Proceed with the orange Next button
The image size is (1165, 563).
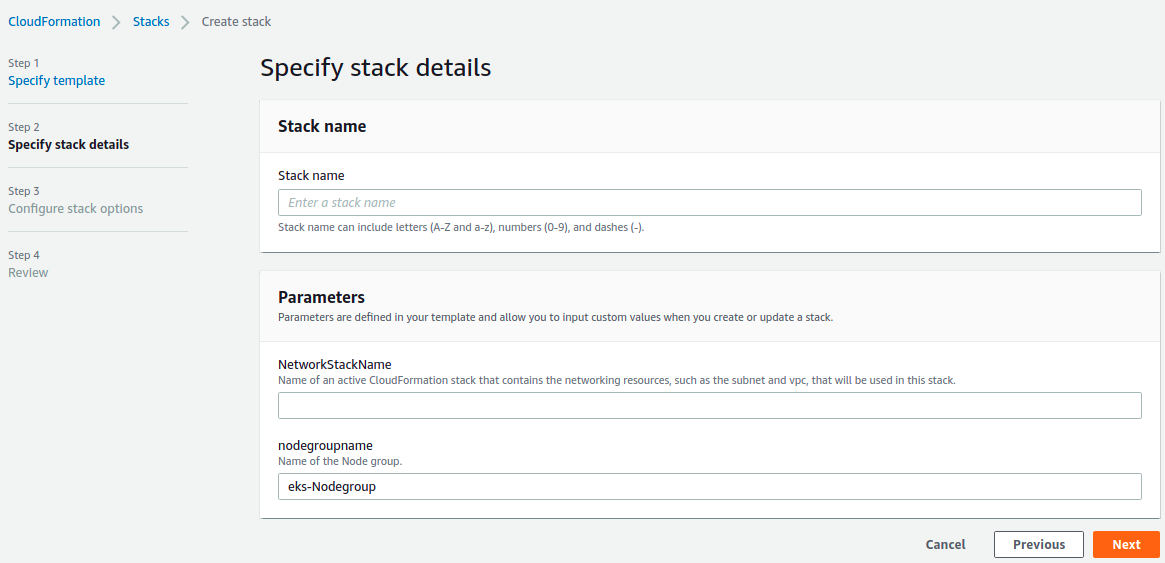(1126, 544)
